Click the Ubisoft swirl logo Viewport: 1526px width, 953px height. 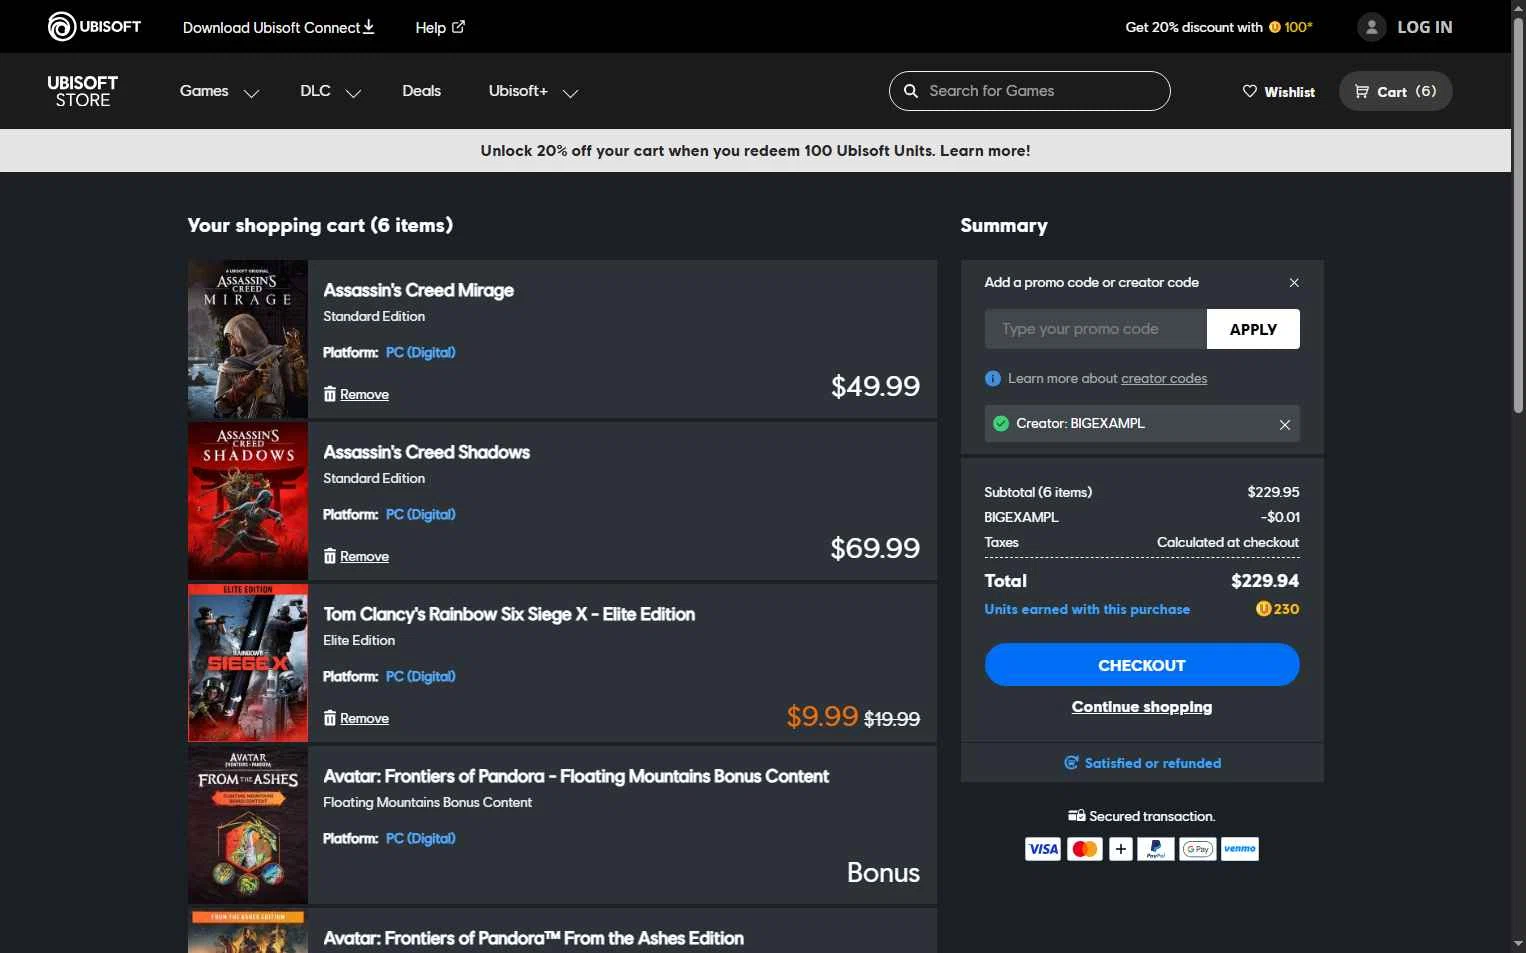tap(62, 26)
